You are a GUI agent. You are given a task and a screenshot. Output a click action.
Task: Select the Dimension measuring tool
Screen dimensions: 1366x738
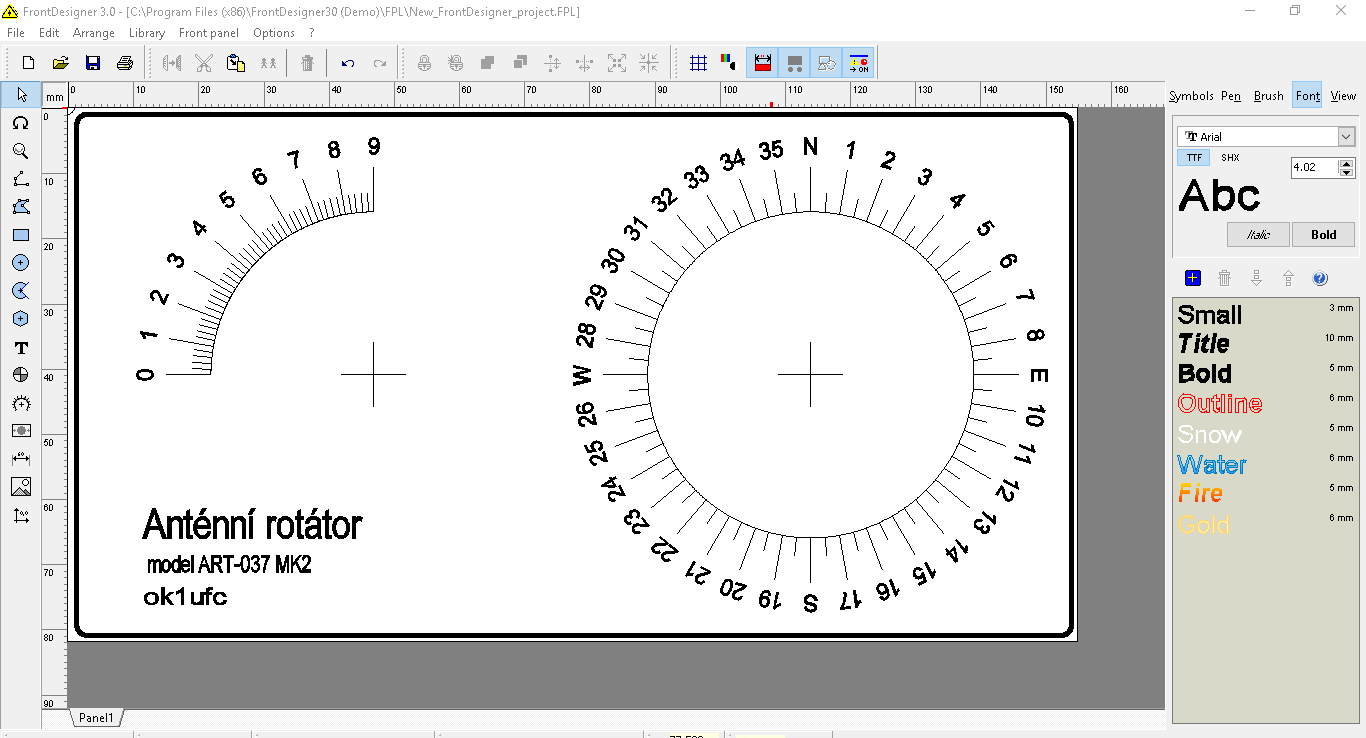[20, 459]
